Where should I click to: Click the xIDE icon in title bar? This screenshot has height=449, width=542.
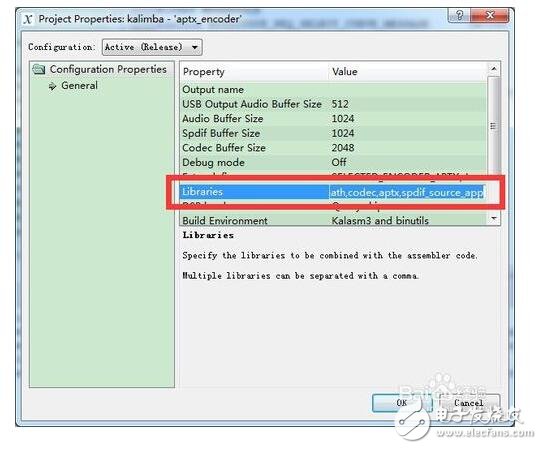click(28, 19)
